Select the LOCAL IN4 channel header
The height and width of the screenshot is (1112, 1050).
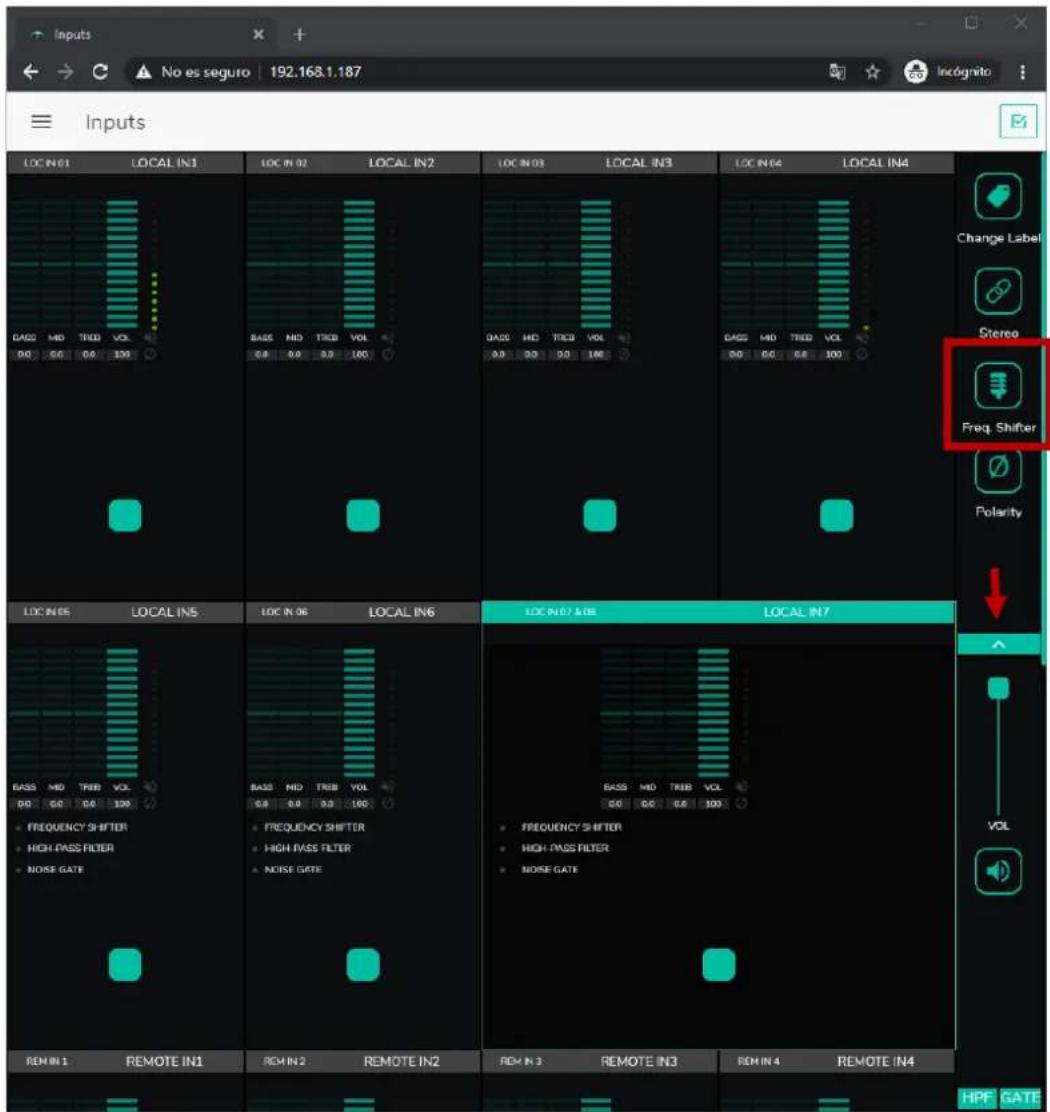[837, 162]
